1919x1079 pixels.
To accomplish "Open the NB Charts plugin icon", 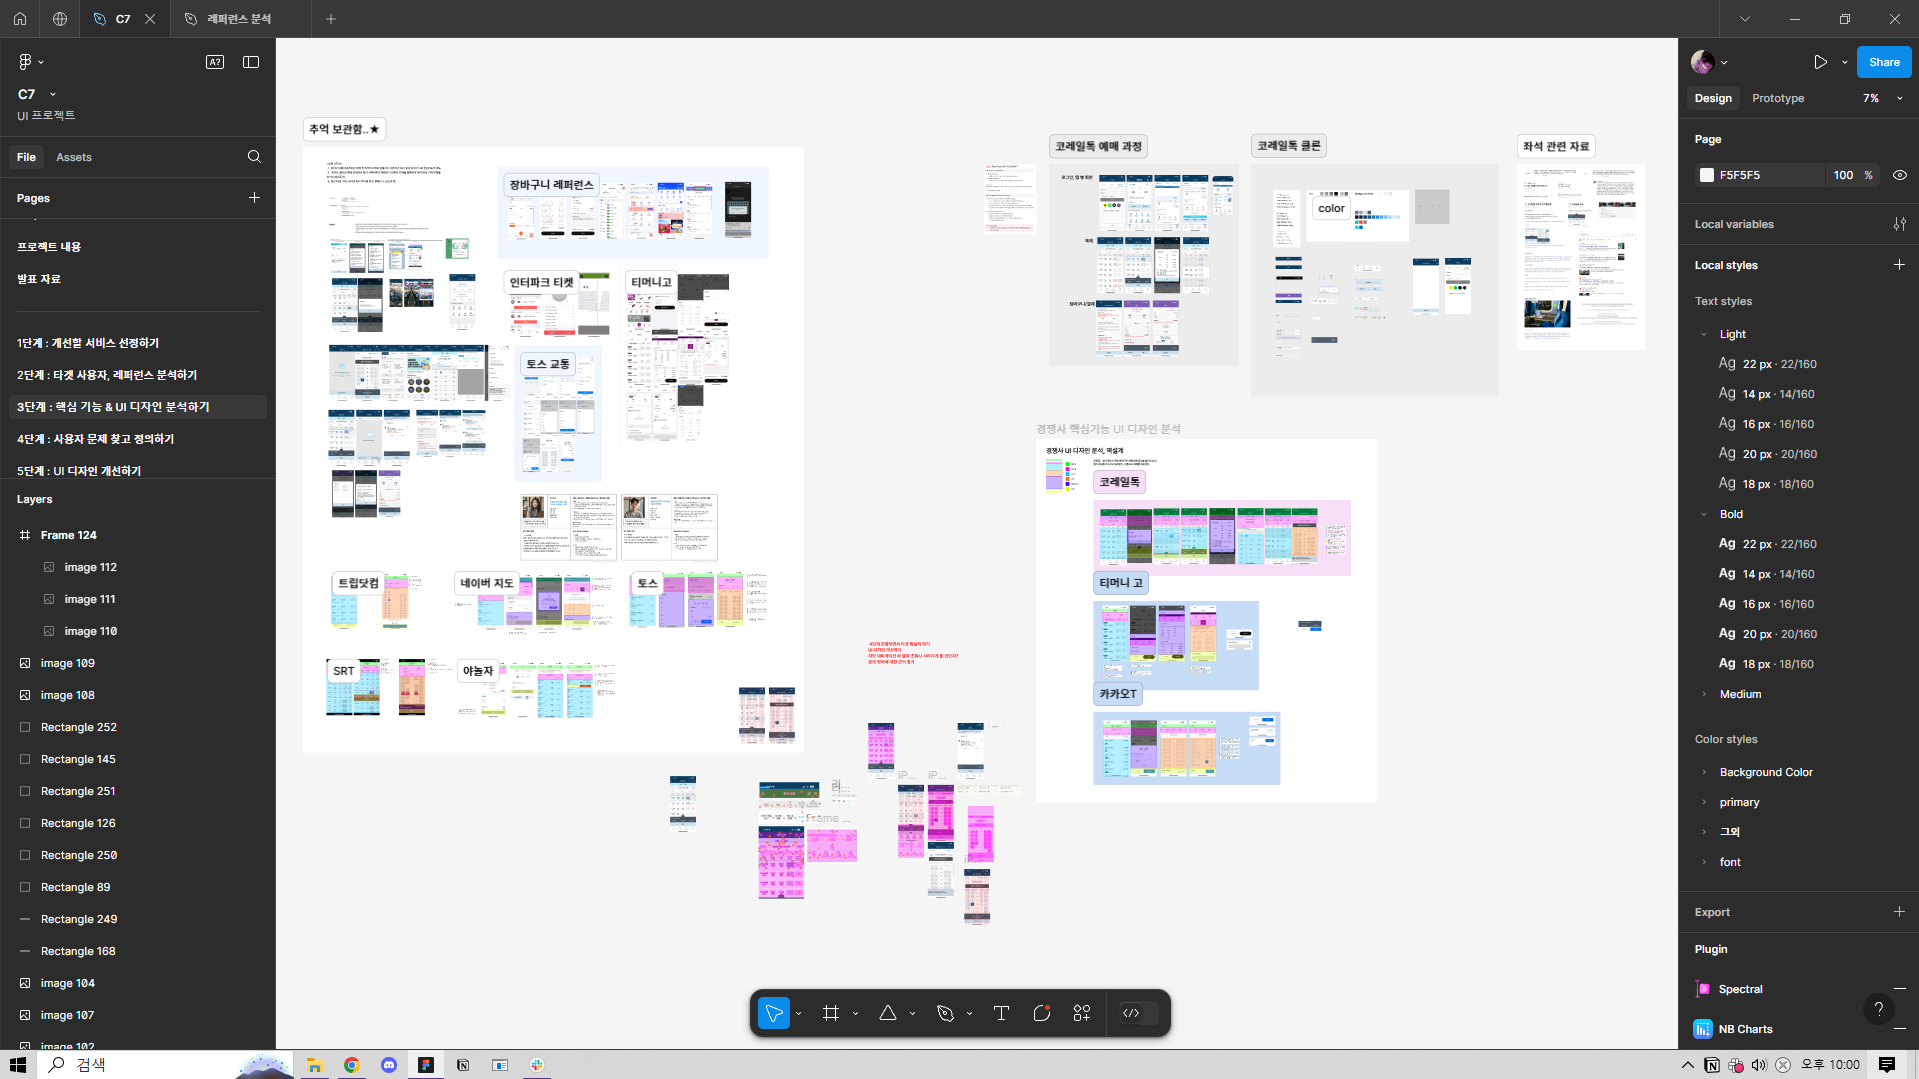I will point(1703,1029).
